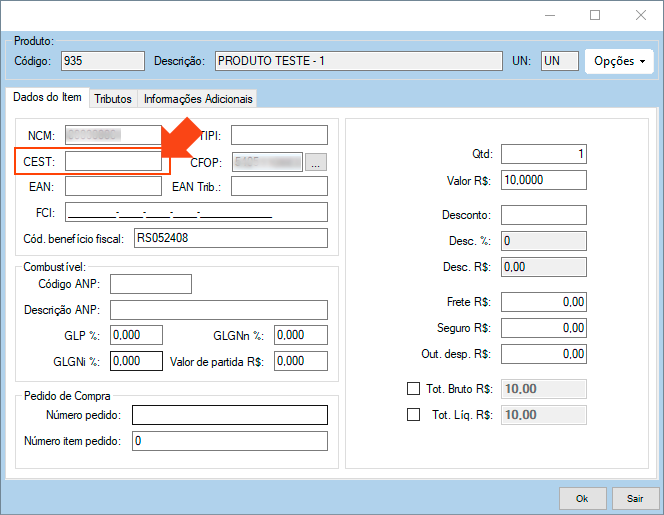Focus the Desconto input box

[543, 215]
